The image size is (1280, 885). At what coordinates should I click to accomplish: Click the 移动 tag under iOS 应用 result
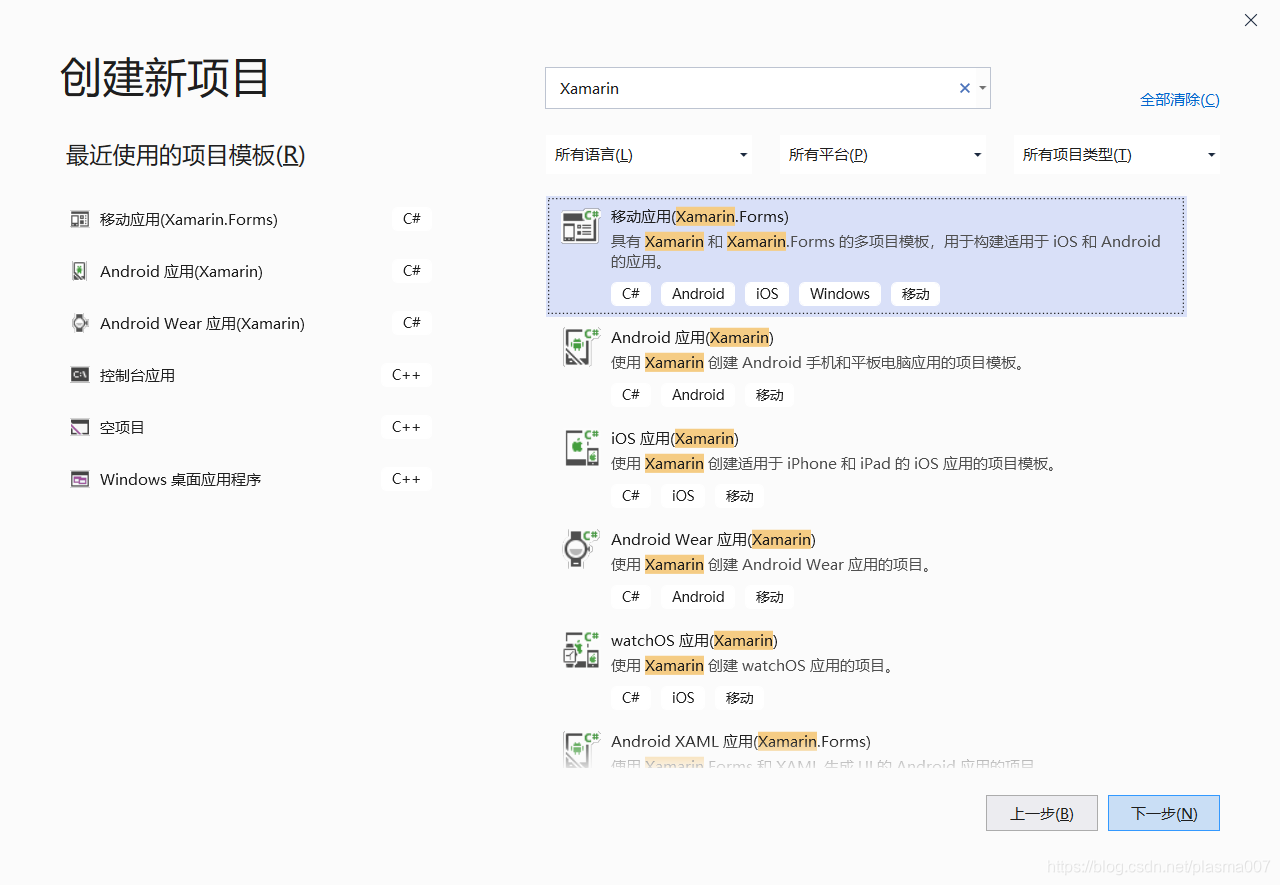pos(740,496)
